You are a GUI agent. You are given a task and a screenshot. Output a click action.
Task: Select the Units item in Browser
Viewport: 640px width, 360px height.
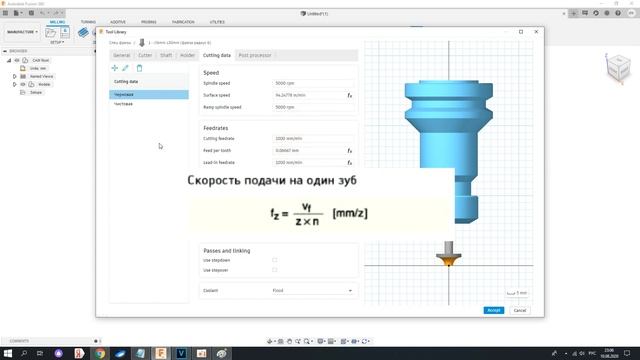pyautogui.click(x=38, y=68)
